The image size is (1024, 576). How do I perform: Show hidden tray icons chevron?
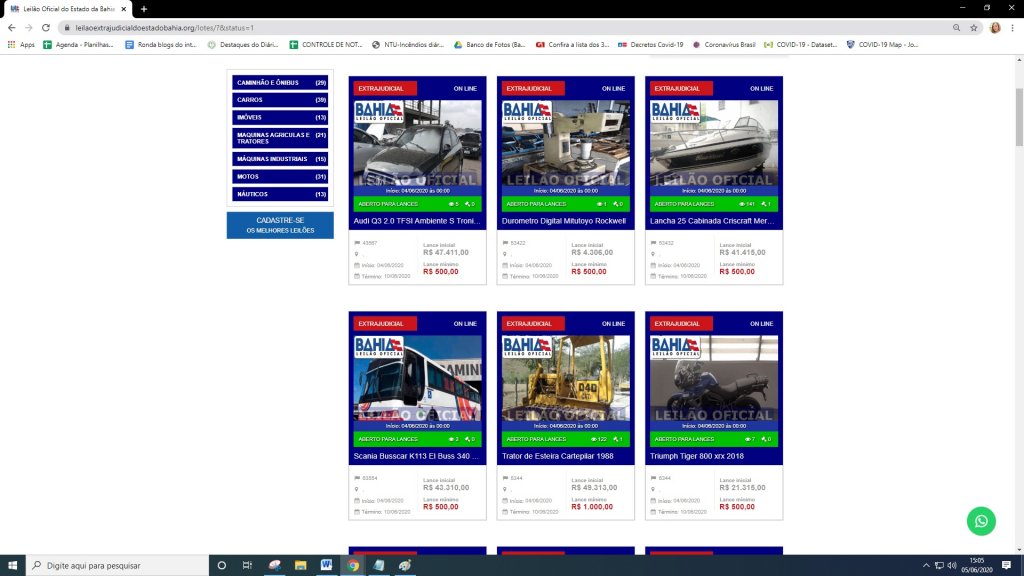coord(926,566)
